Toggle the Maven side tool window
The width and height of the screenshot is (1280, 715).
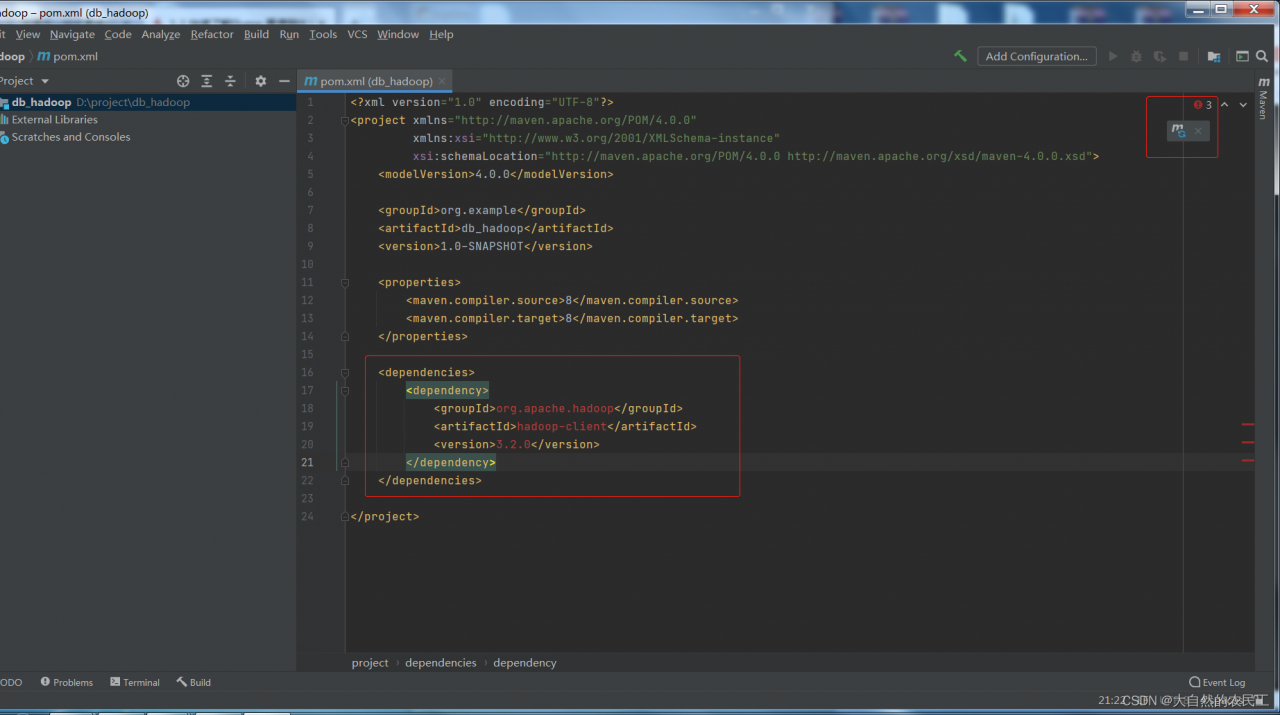1263,98
